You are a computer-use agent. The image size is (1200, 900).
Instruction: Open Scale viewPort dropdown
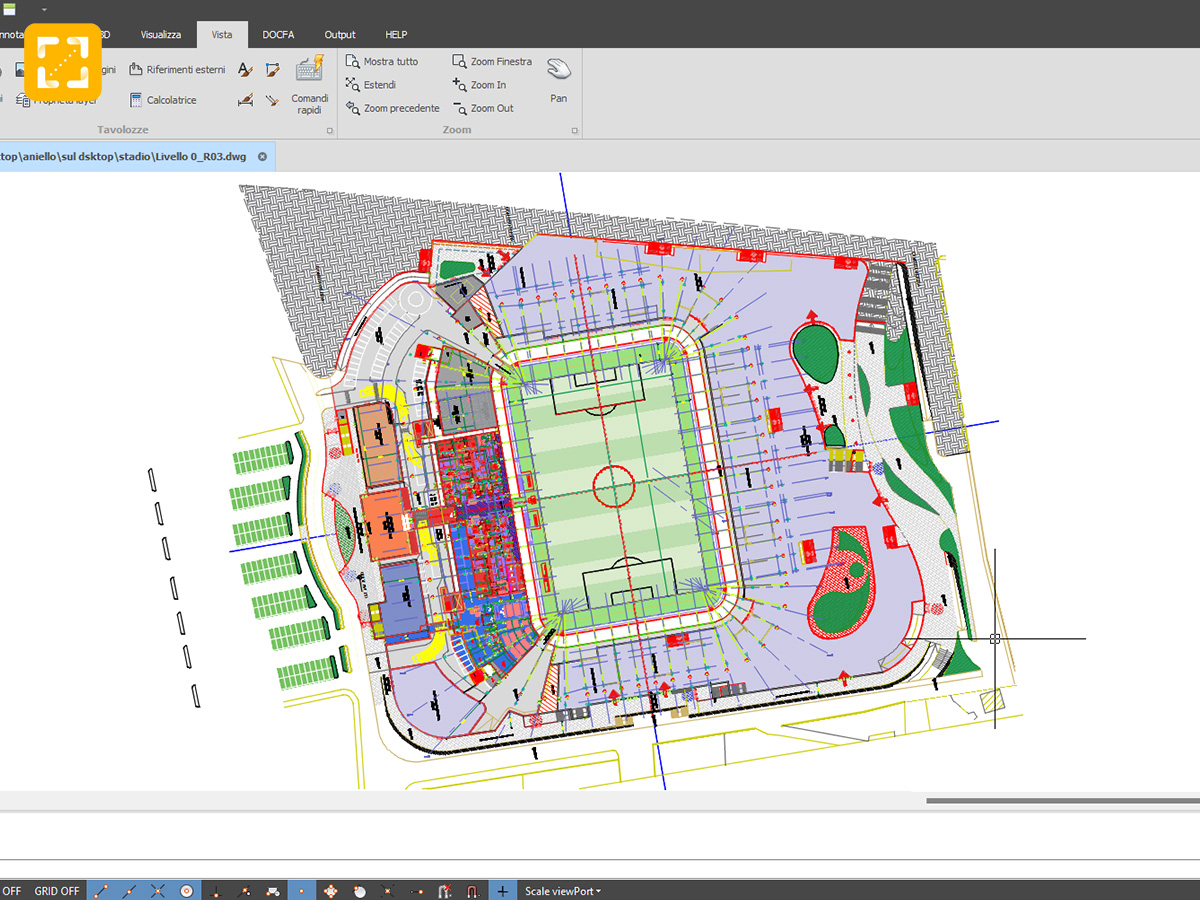(562, 891)
